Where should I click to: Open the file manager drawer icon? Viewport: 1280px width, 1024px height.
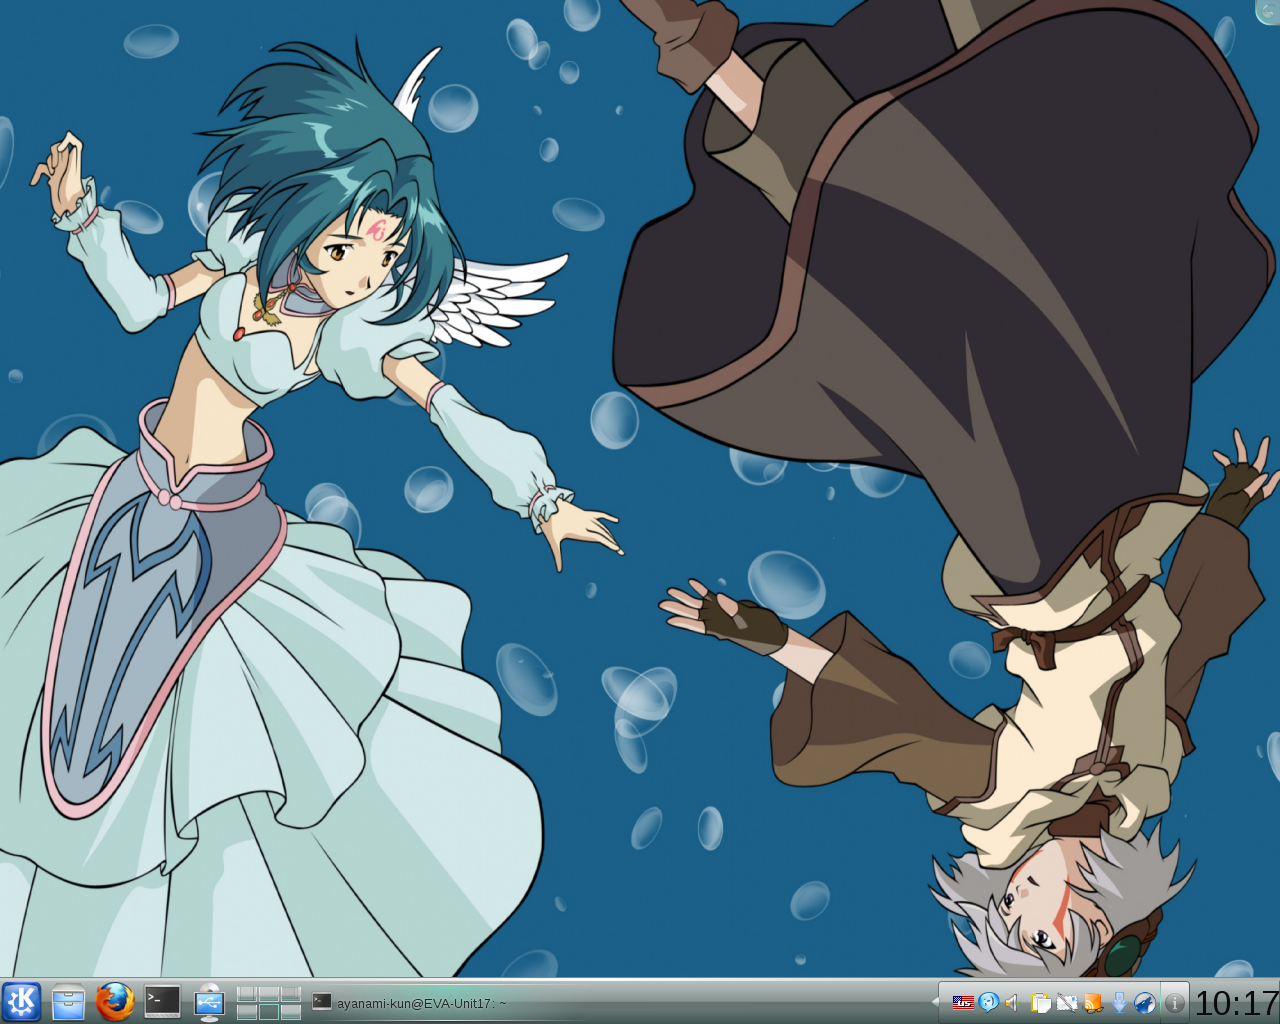68,1002
